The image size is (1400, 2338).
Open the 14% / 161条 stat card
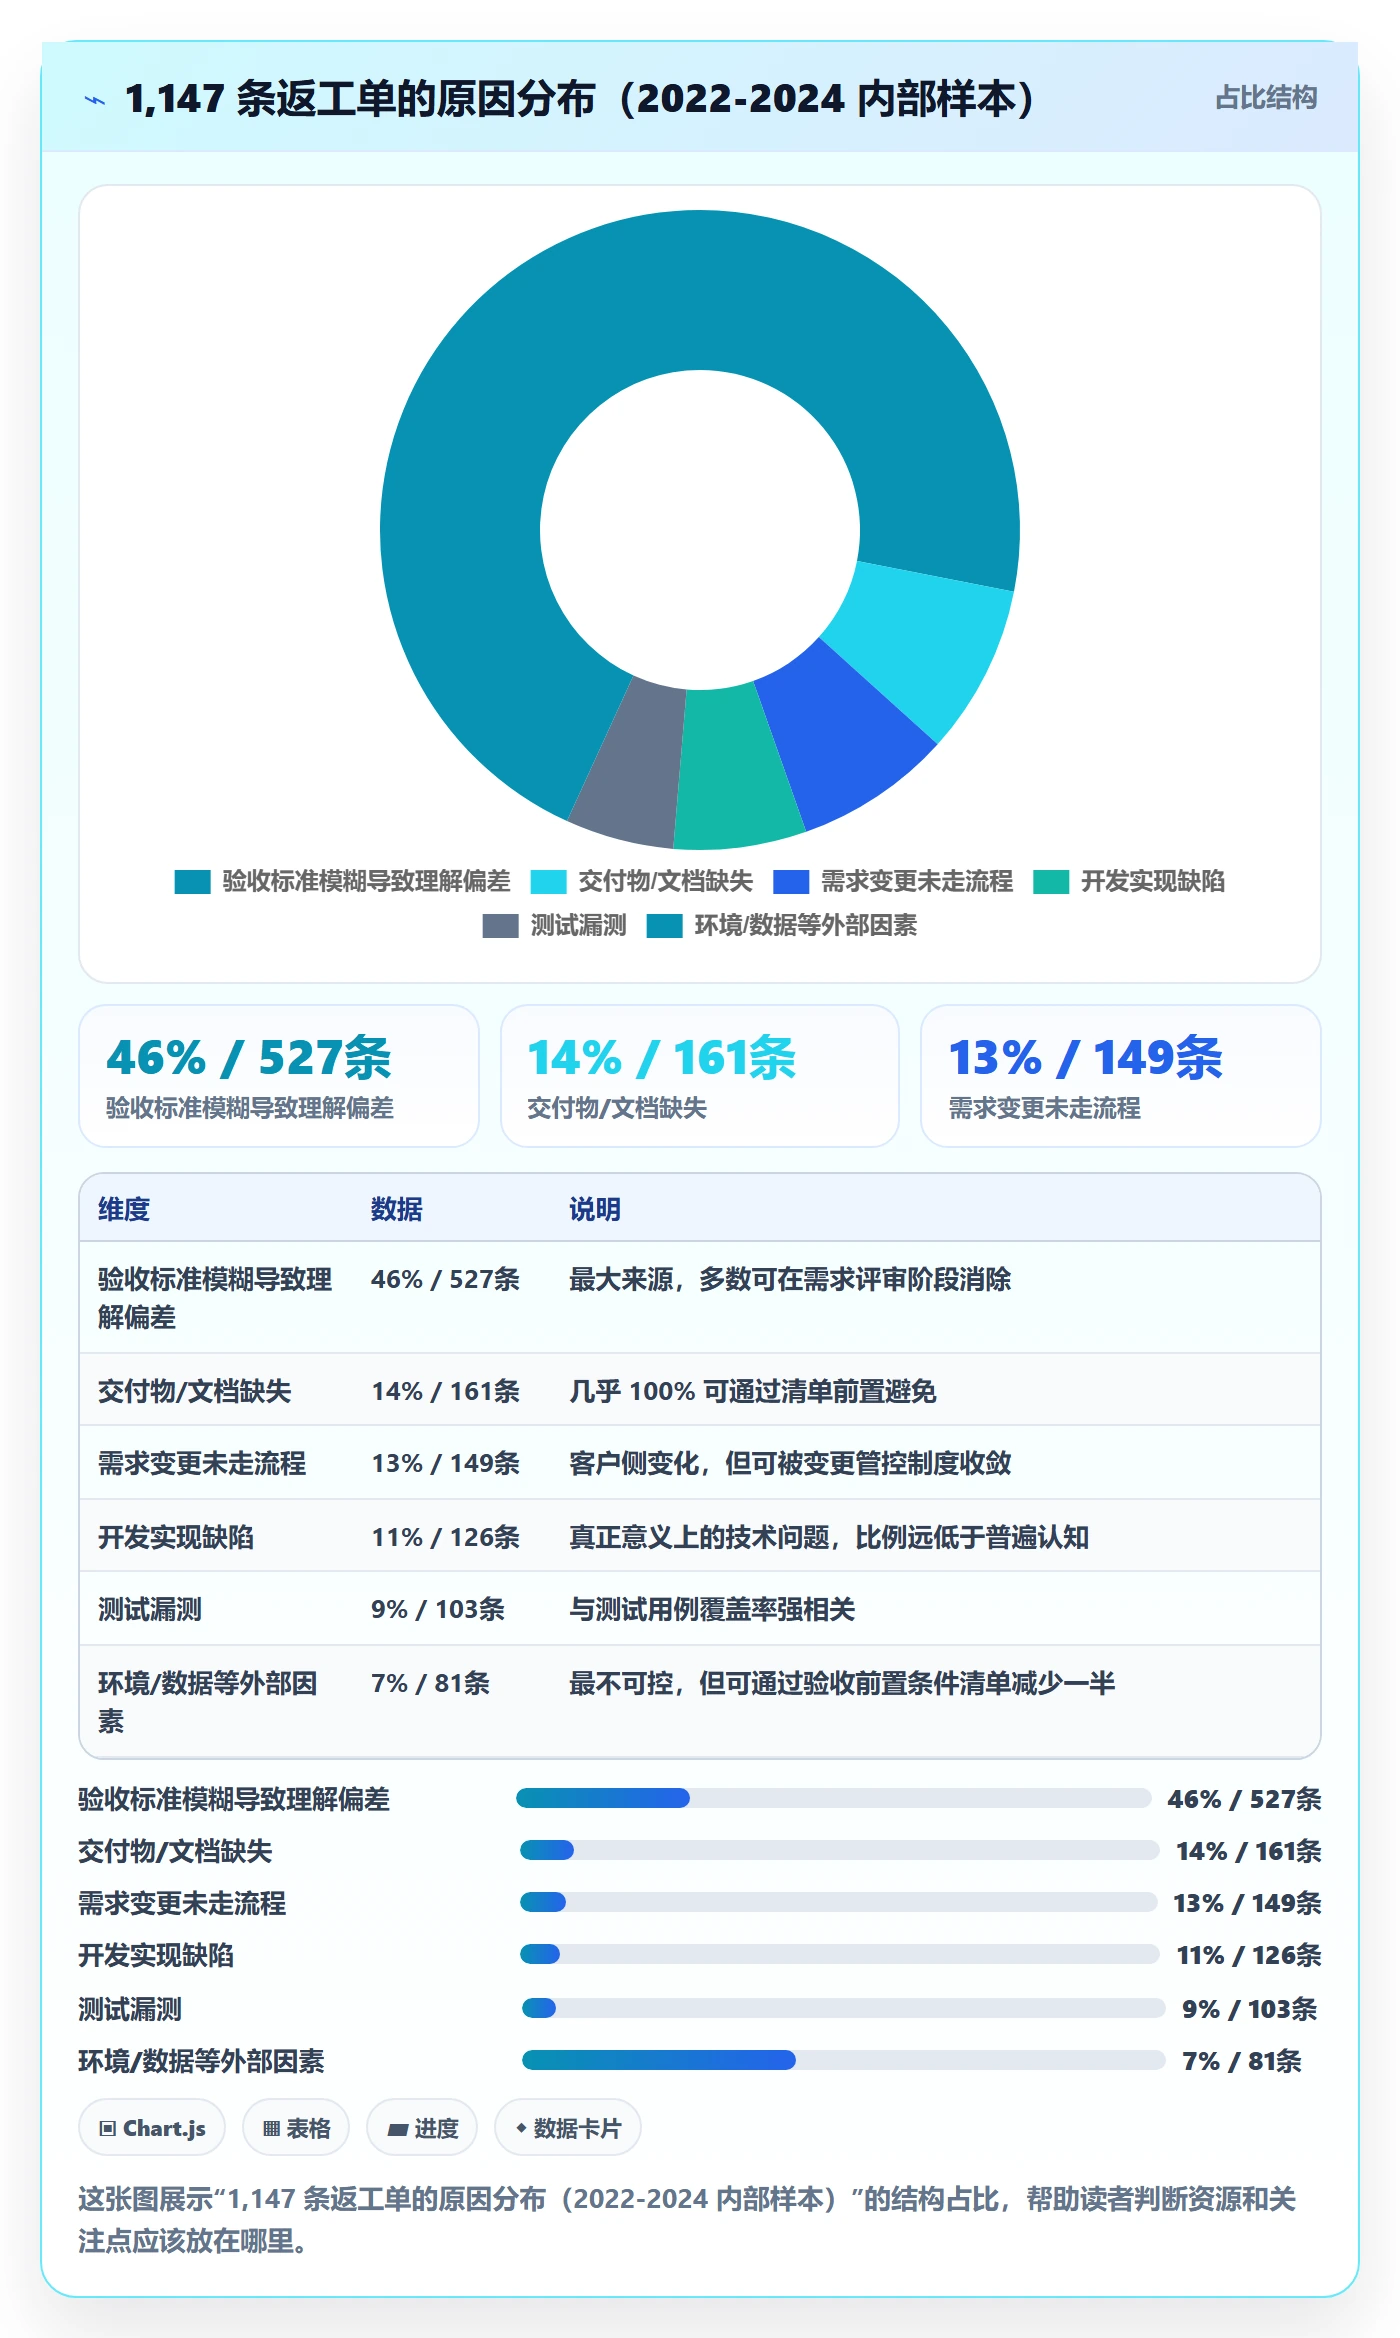700,1076
